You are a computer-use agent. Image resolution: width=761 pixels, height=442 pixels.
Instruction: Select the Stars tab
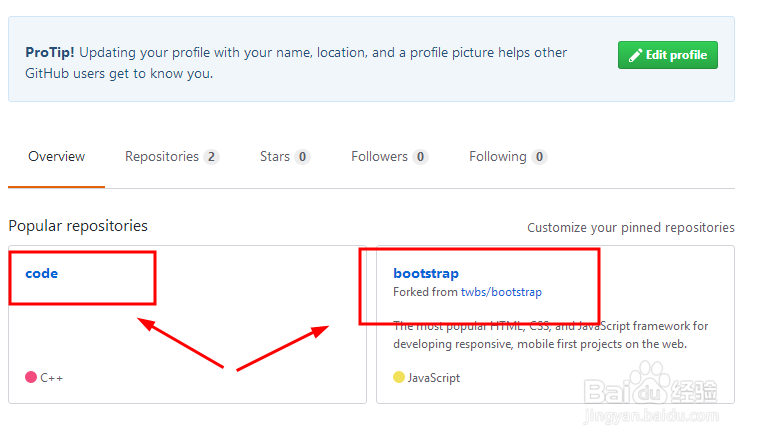point(285,157)
